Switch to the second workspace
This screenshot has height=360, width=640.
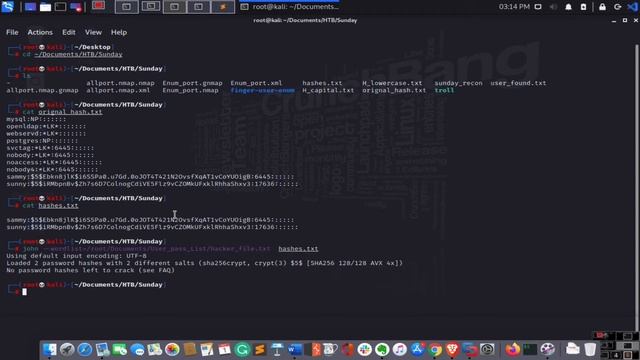pos(151,7)
